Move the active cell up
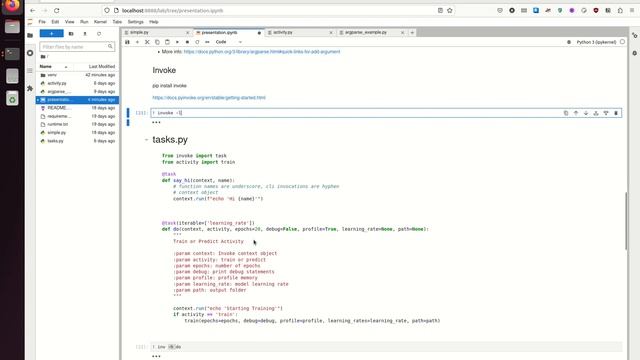The image size is (640, 360). pyautogui.click(x=576, y=113)
